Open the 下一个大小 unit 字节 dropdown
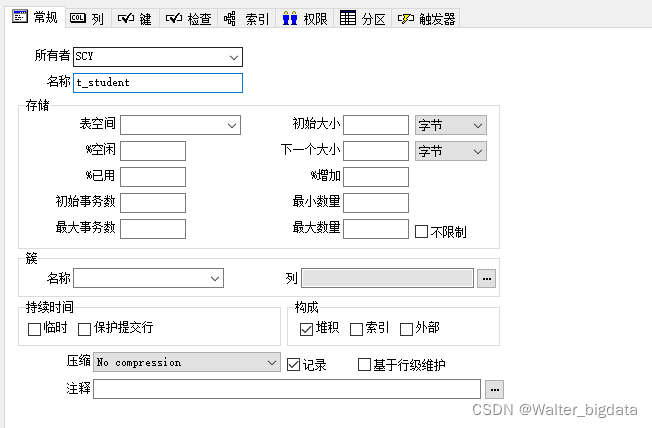Image resolution: width=652 pixels, height=428 pixels. click(451, 151)
